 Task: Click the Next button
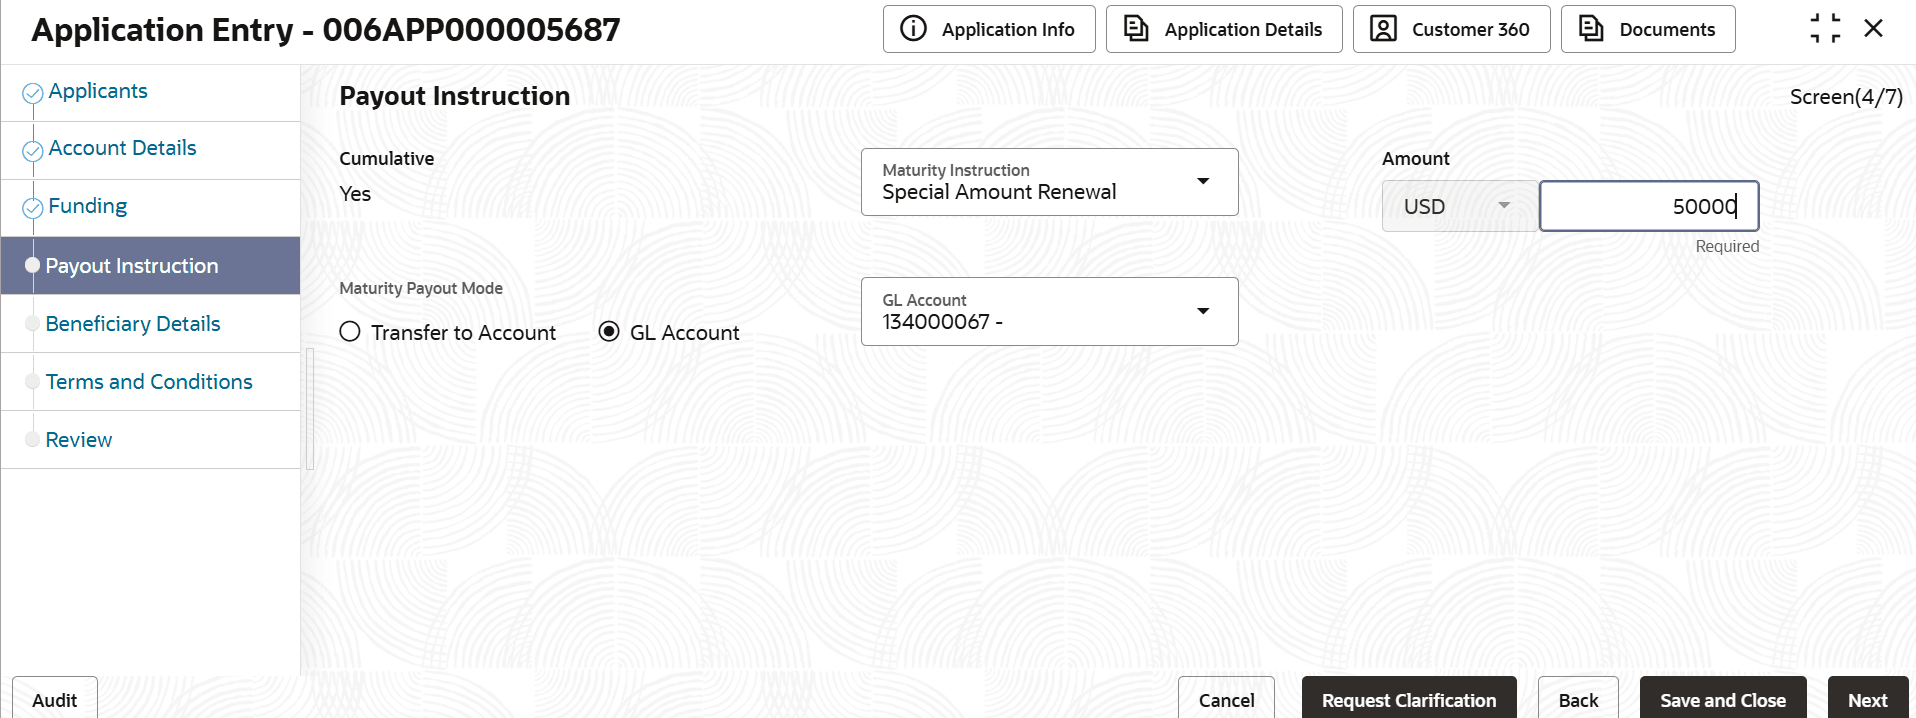1867,700
